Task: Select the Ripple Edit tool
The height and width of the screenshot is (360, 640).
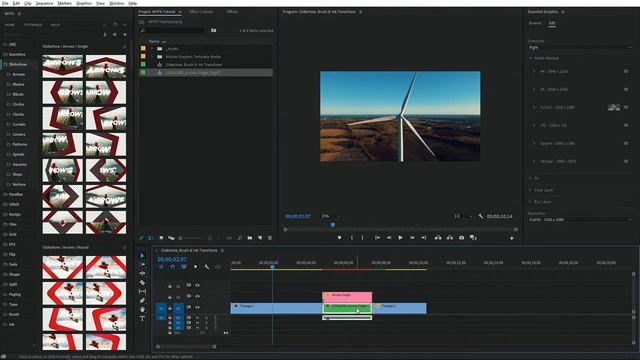Action: click(x=142, y=273)
